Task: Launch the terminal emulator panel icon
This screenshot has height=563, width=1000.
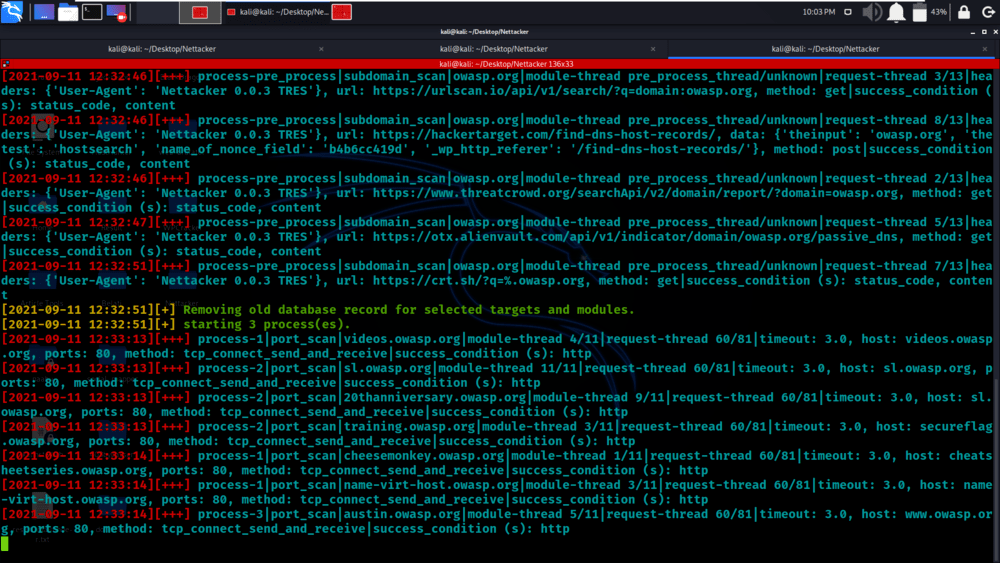Action: 92,11
